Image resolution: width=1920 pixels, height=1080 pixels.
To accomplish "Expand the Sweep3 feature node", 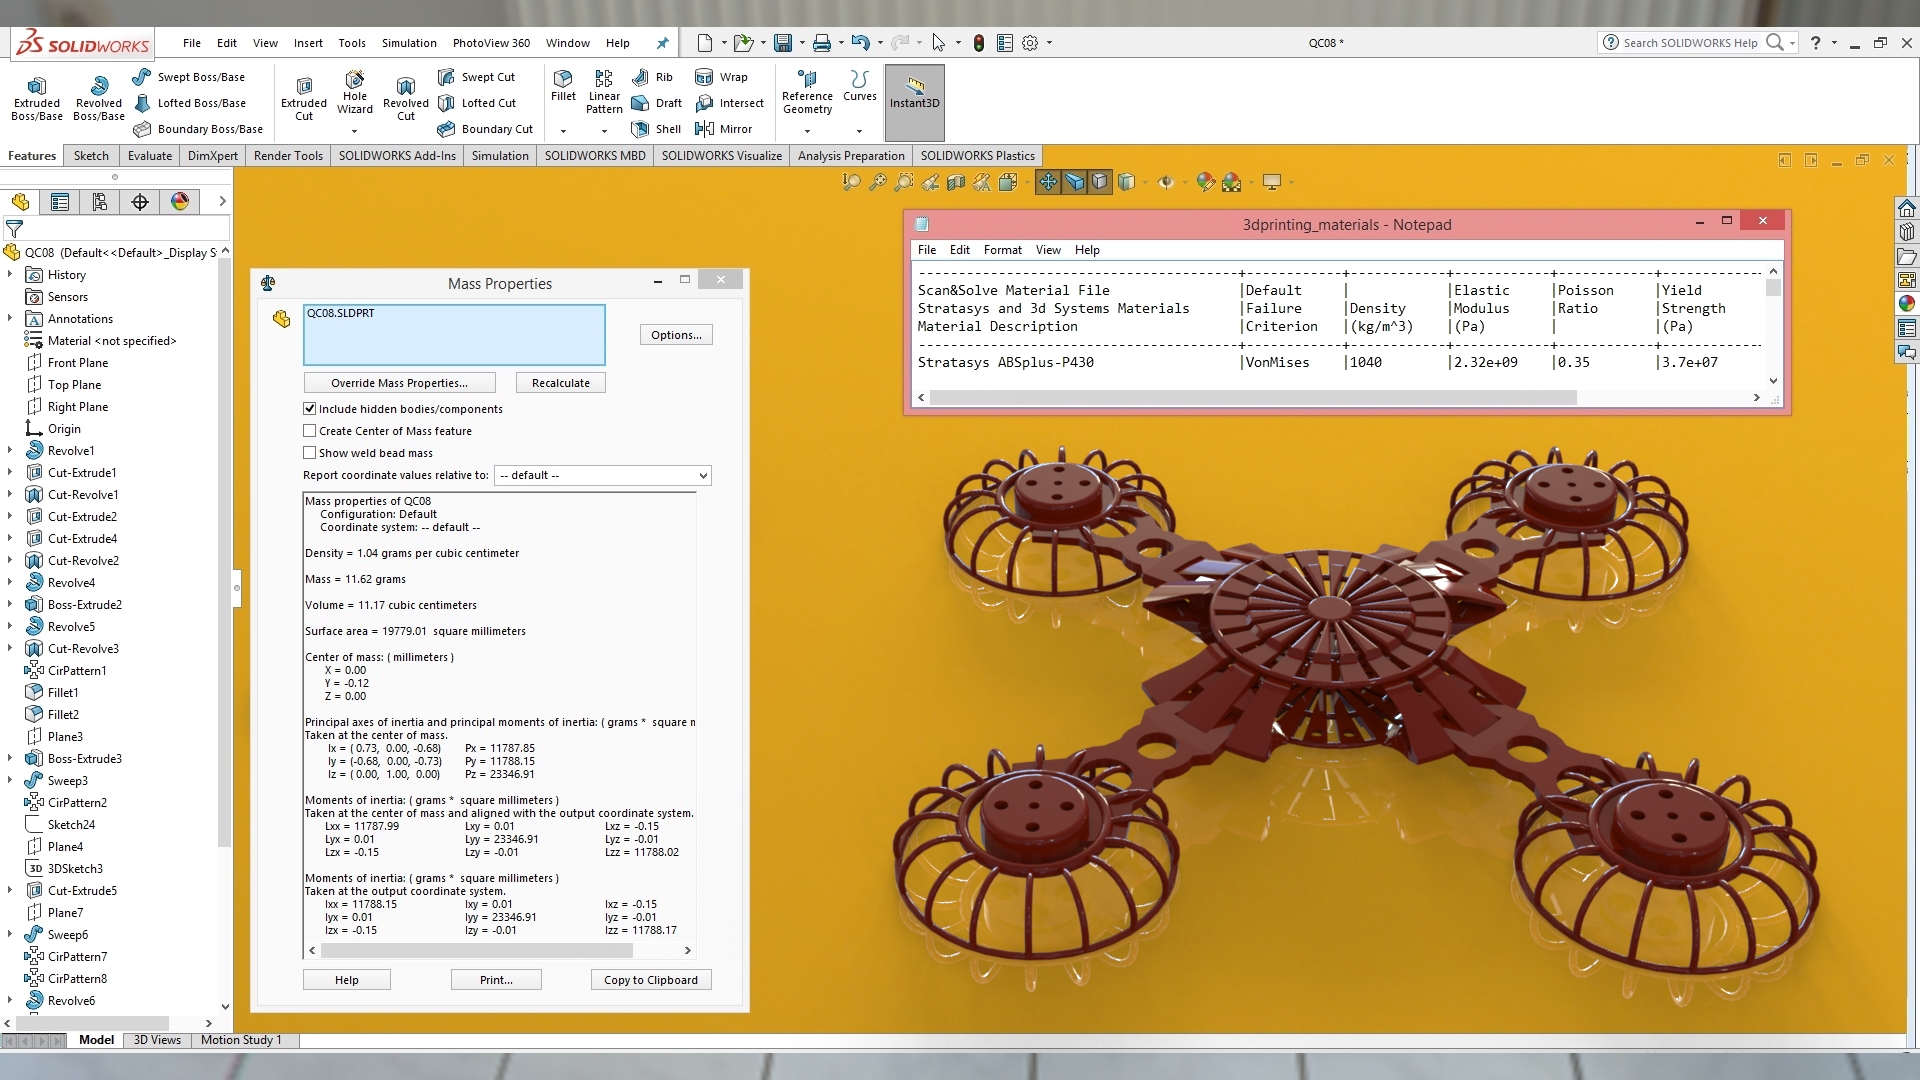I will [10, 781].
